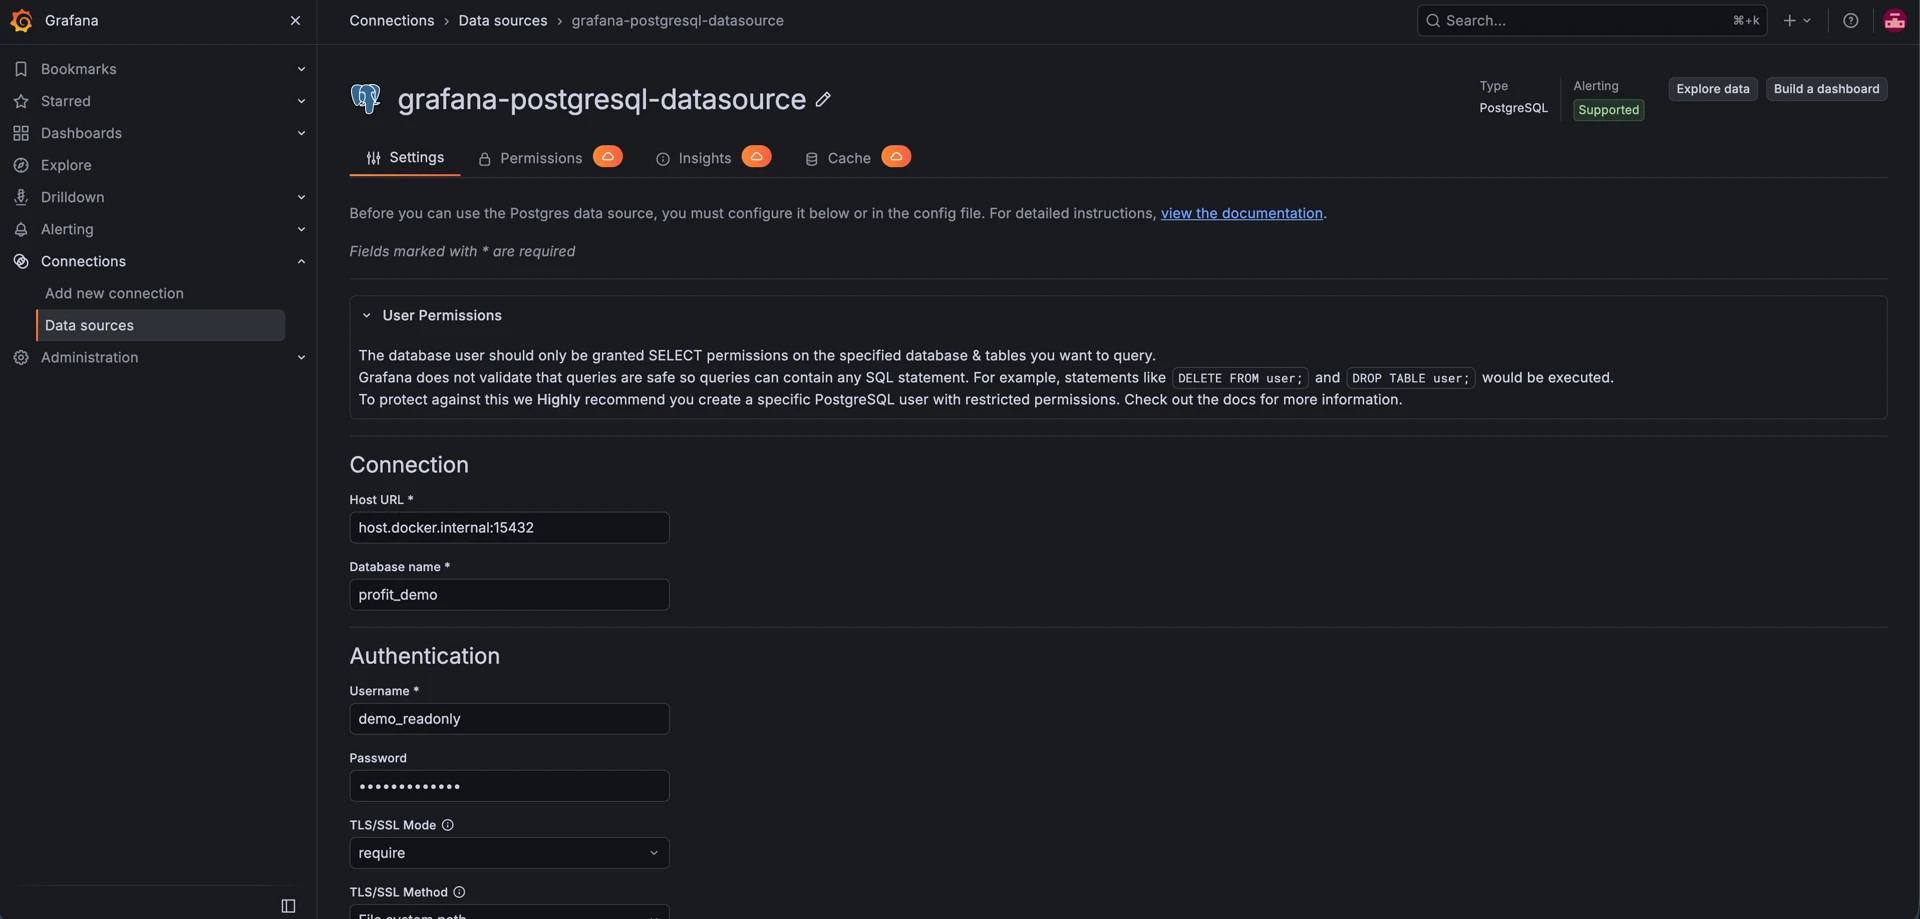Click the grafana-postgresql-datasource breadcrumb text
The image size is (1920, 919).
click(x=677, y=21)
